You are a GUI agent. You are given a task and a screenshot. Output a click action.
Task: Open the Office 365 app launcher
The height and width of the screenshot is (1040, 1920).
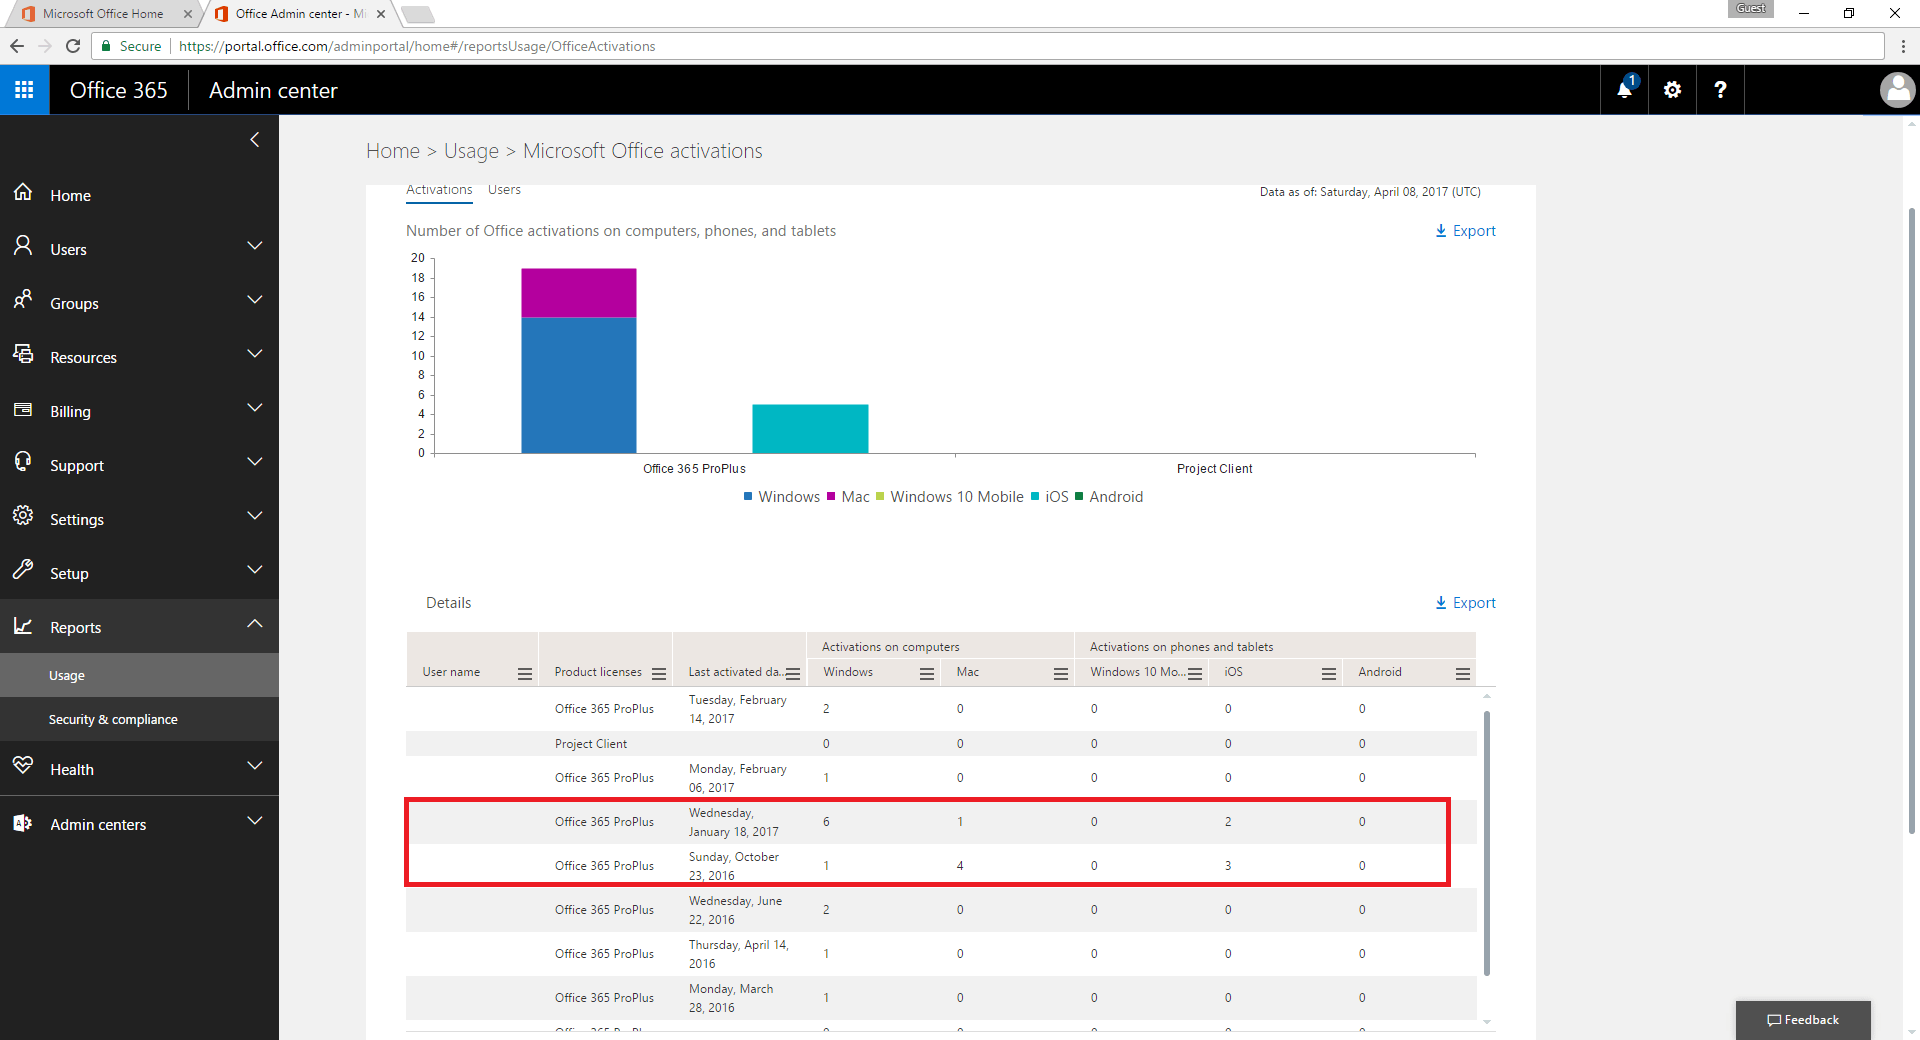click(24, 89)
